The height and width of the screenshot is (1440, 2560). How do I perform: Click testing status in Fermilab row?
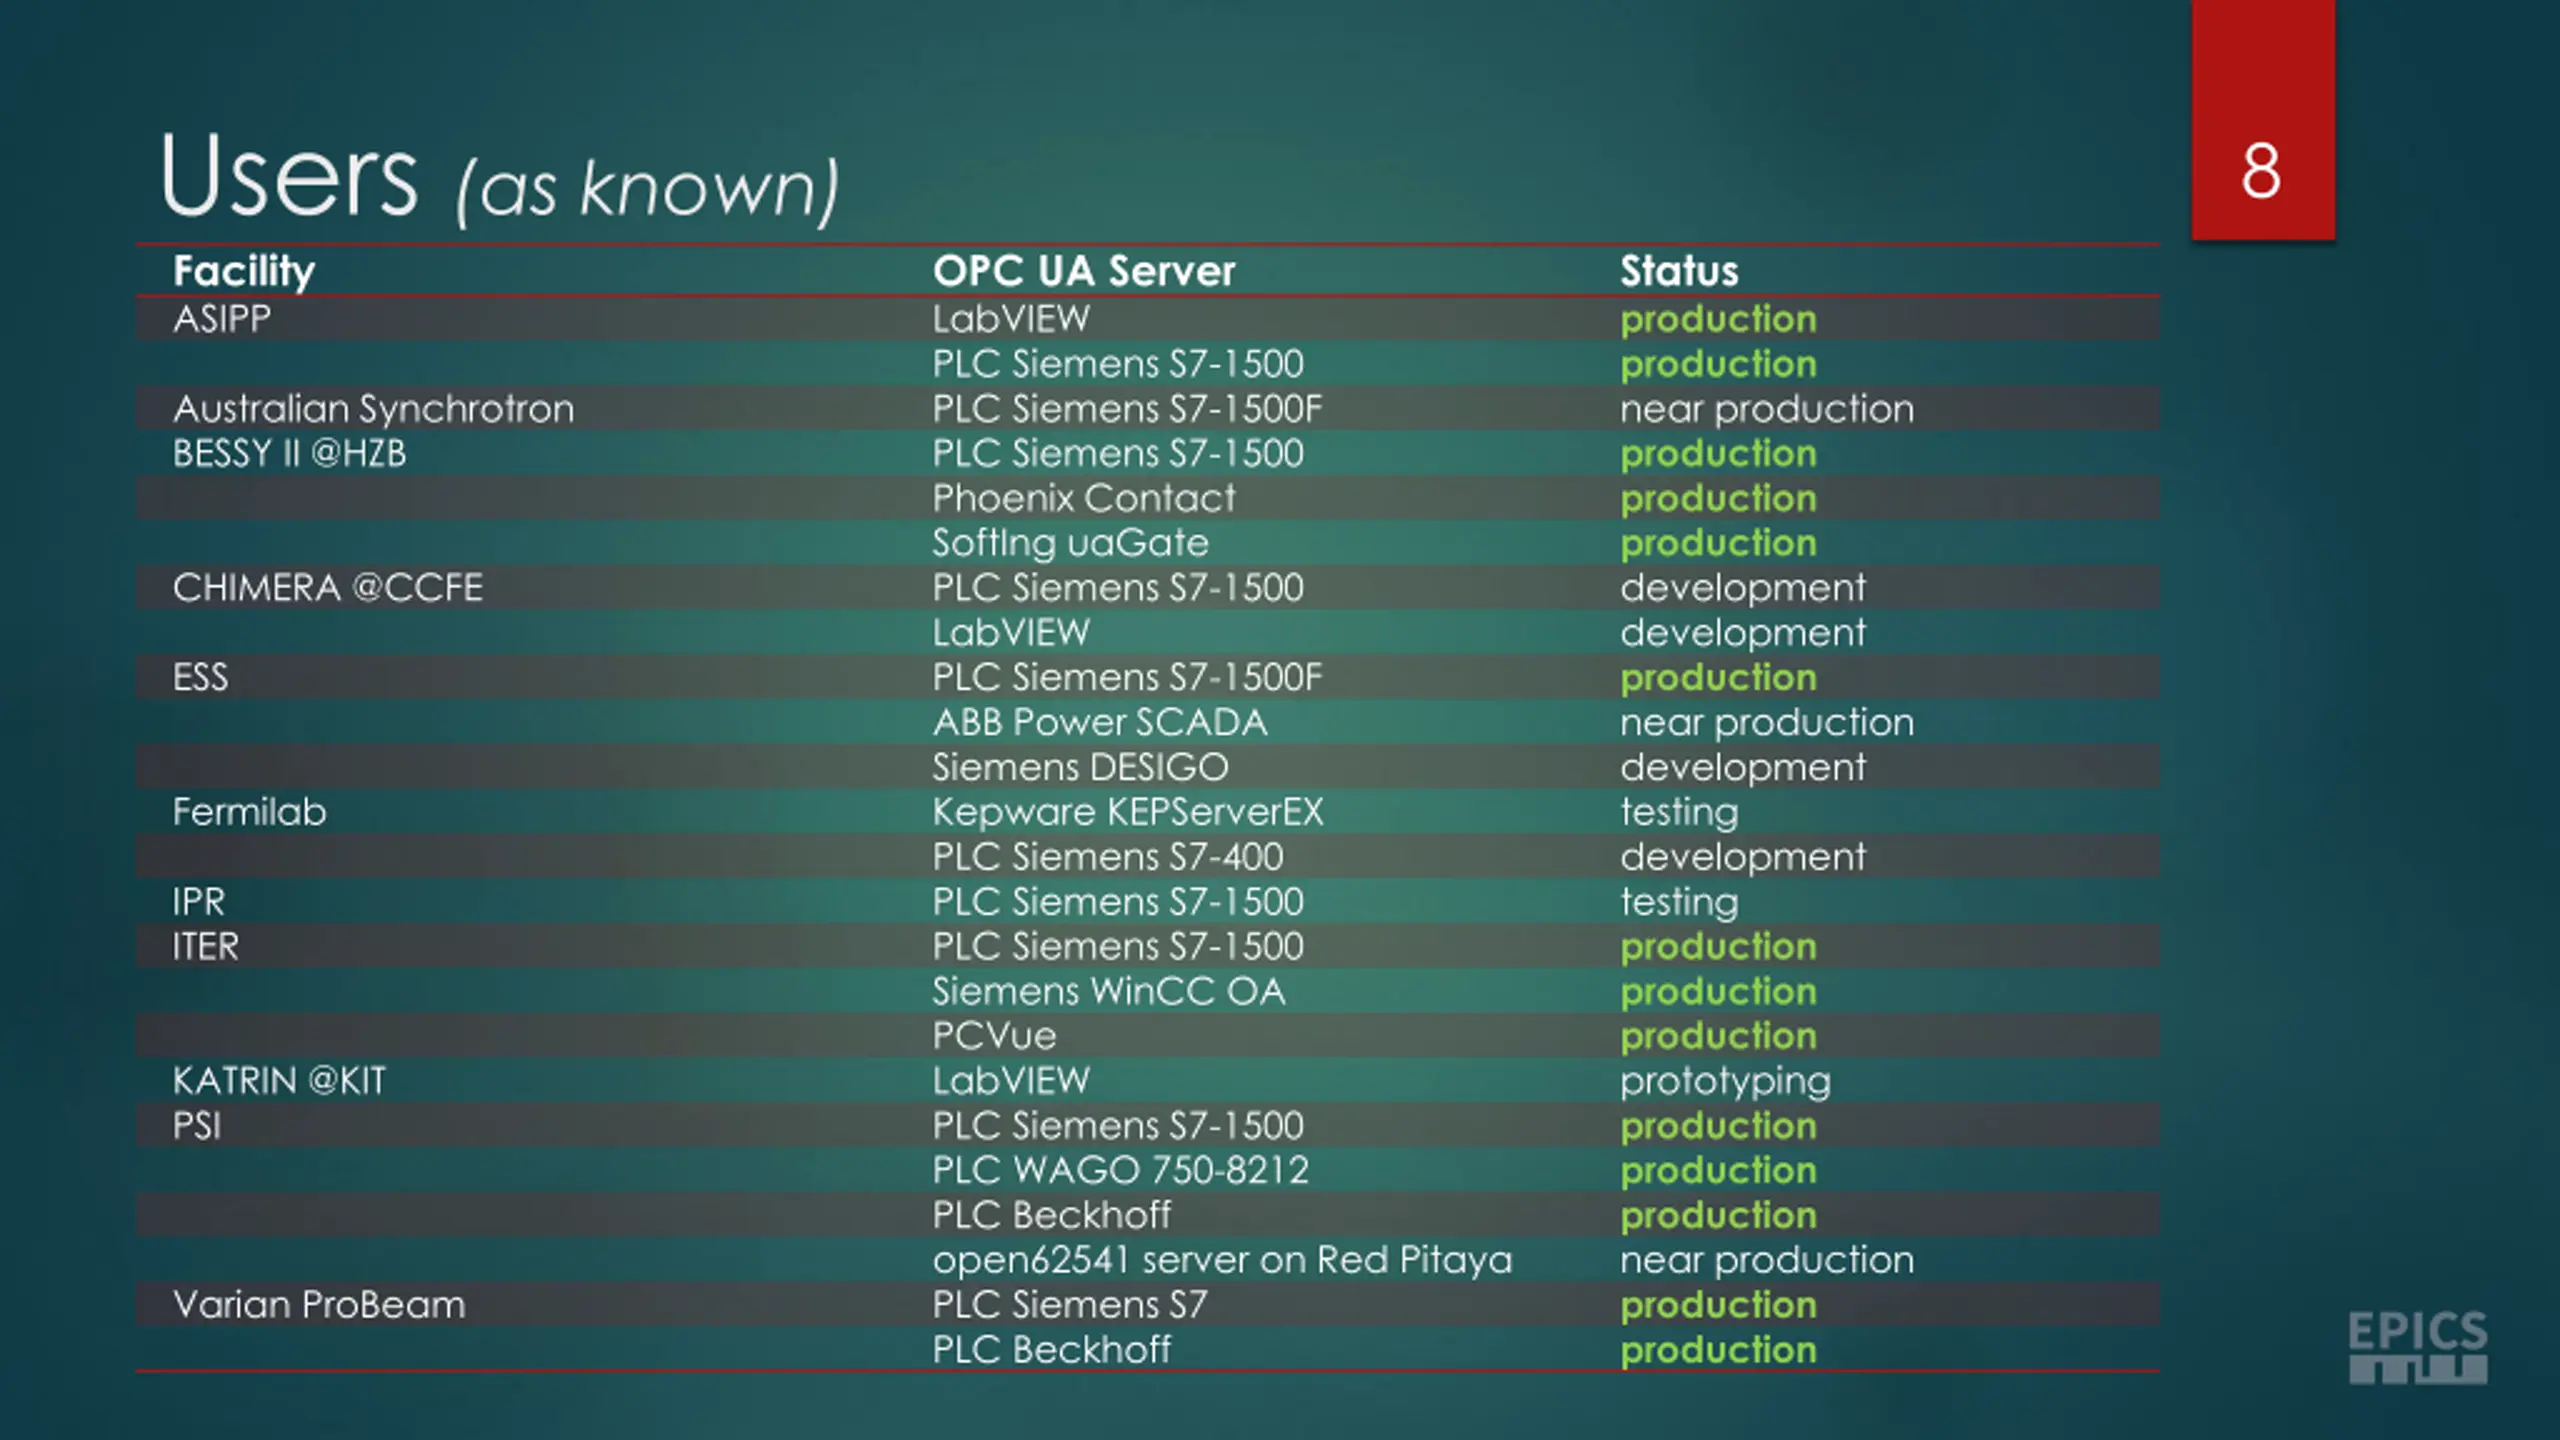[x=1679, y=813]
